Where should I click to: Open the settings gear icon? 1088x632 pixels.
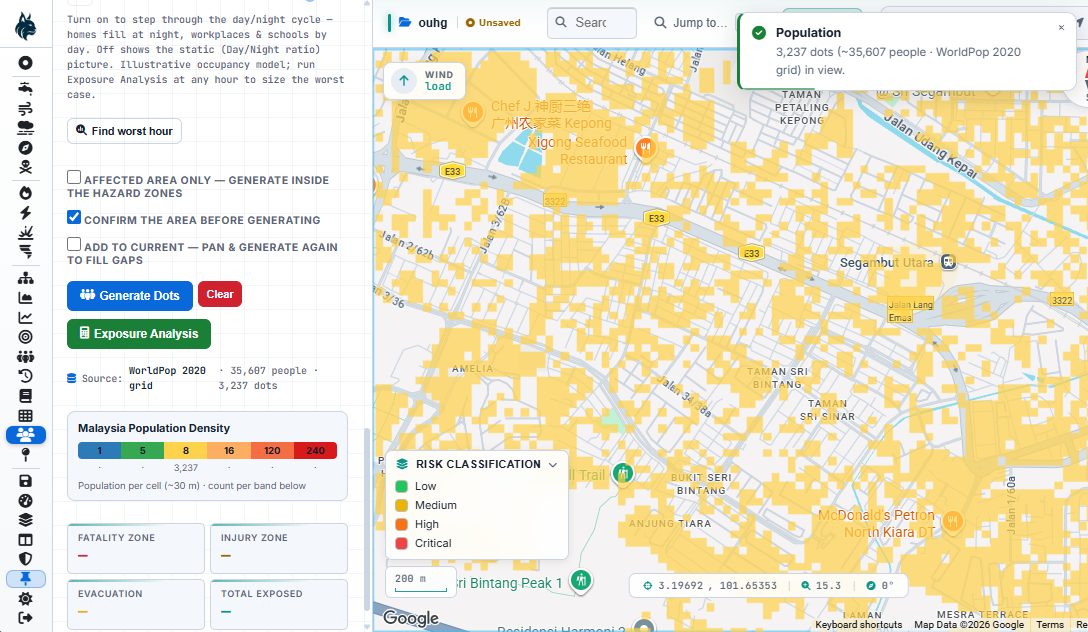tap(26, 598)
